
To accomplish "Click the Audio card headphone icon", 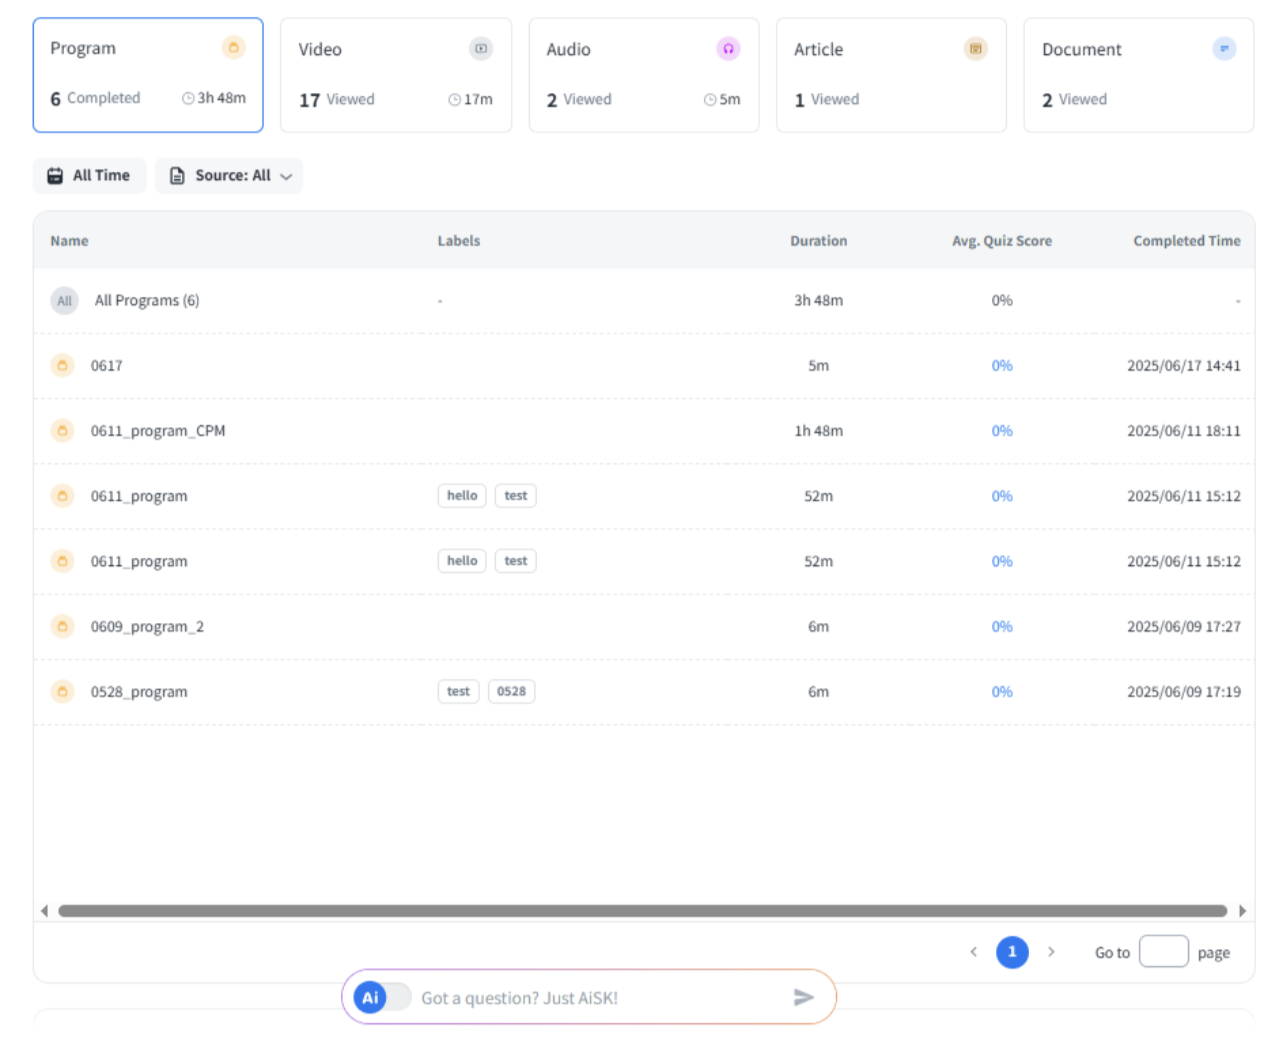I will pos(728,49).
